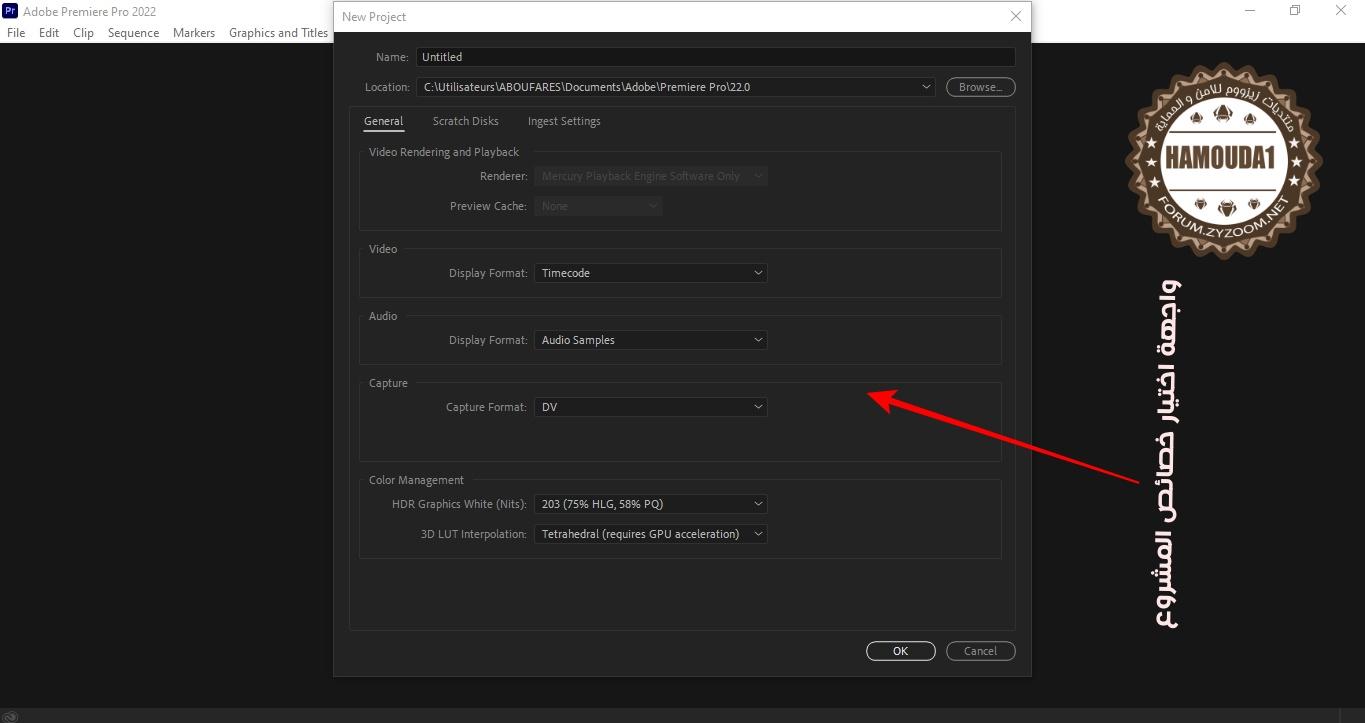This screenshot has width=1365, height=723.
Task: Click the disabled Preview Cache dropdown
Action: [x=598, y=206]
